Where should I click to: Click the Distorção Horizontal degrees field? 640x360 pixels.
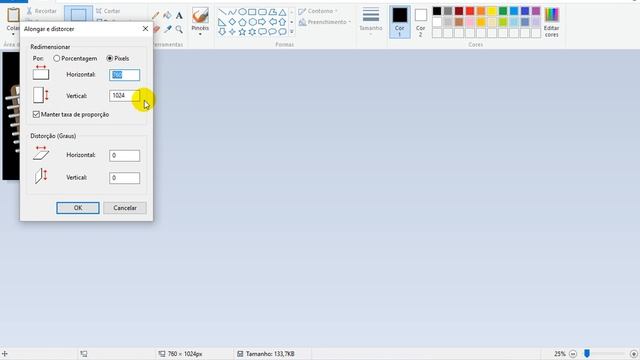coord(124,156)
